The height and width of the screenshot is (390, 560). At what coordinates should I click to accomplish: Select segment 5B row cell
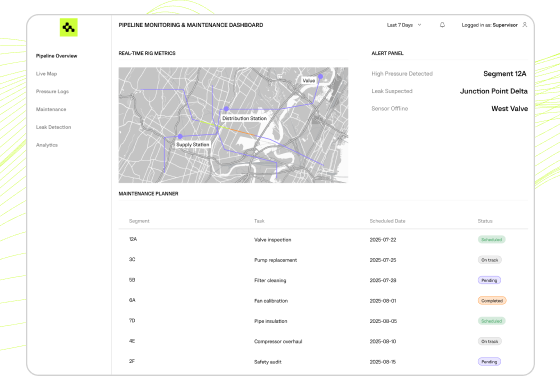pyautogui.click(x=132, y=280)
